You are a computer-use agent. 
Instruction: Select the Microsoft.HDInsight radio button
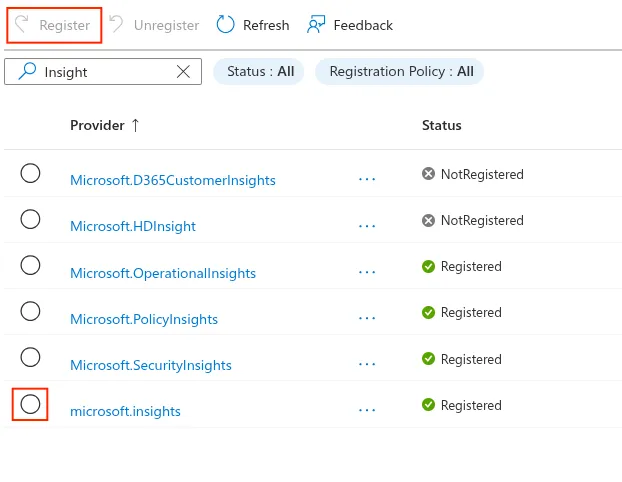tap(30, 219)
